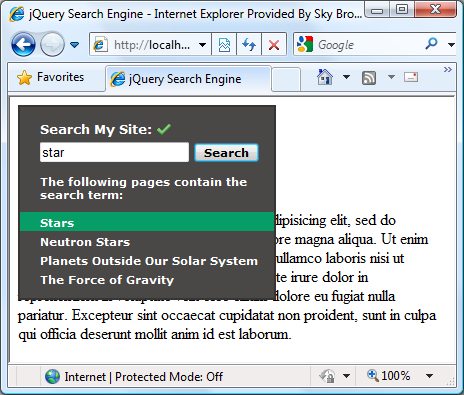
Task: Open The Force of Gravity result
Action: (107, 280)
